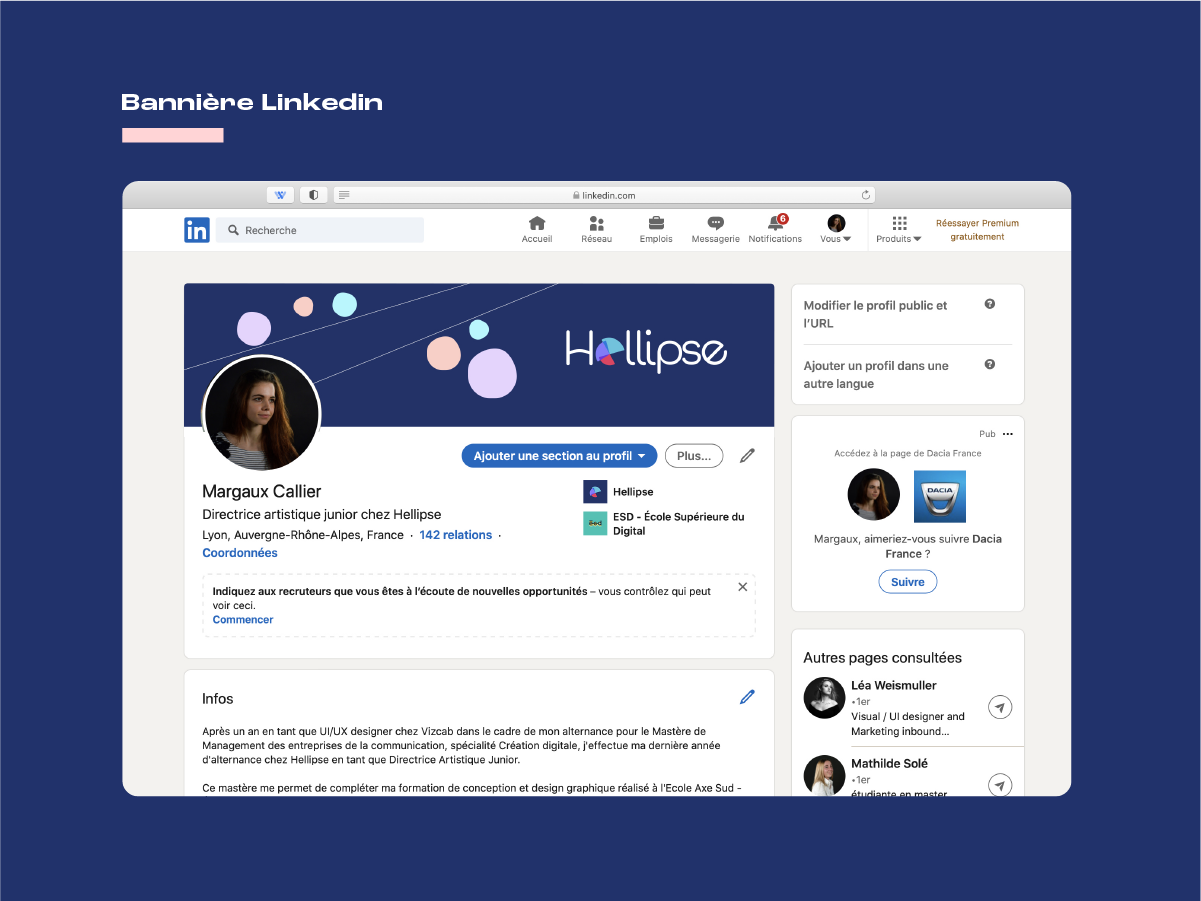Screen dimensions: 1201x901
Task: Edit the Infos section pencil
Action: click(747, 697)
